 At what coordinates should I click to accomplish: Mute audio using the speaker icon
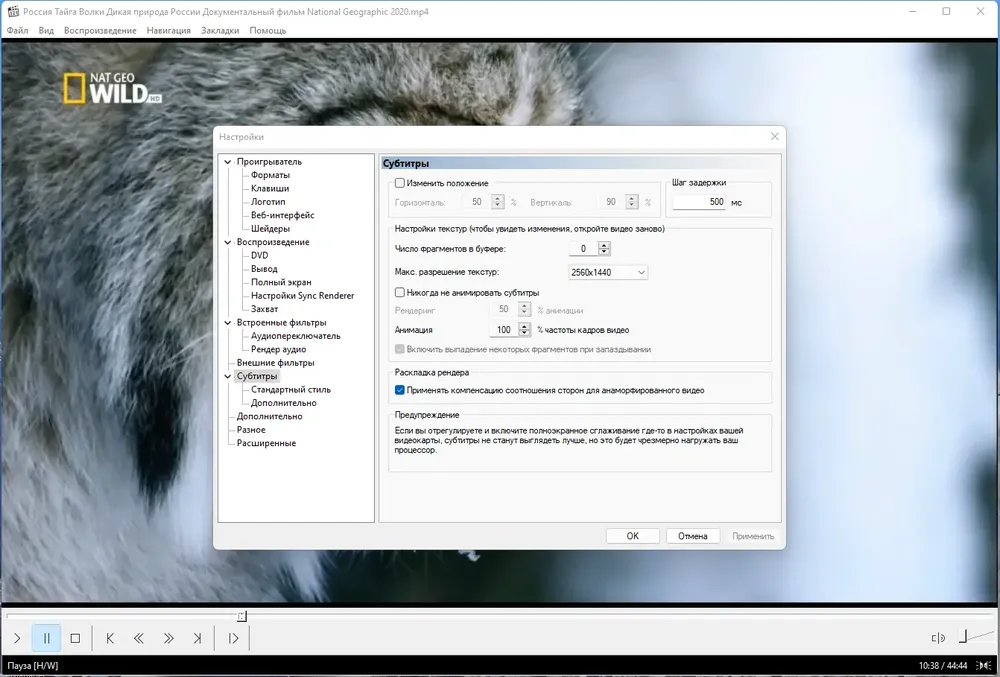[938, 638]
